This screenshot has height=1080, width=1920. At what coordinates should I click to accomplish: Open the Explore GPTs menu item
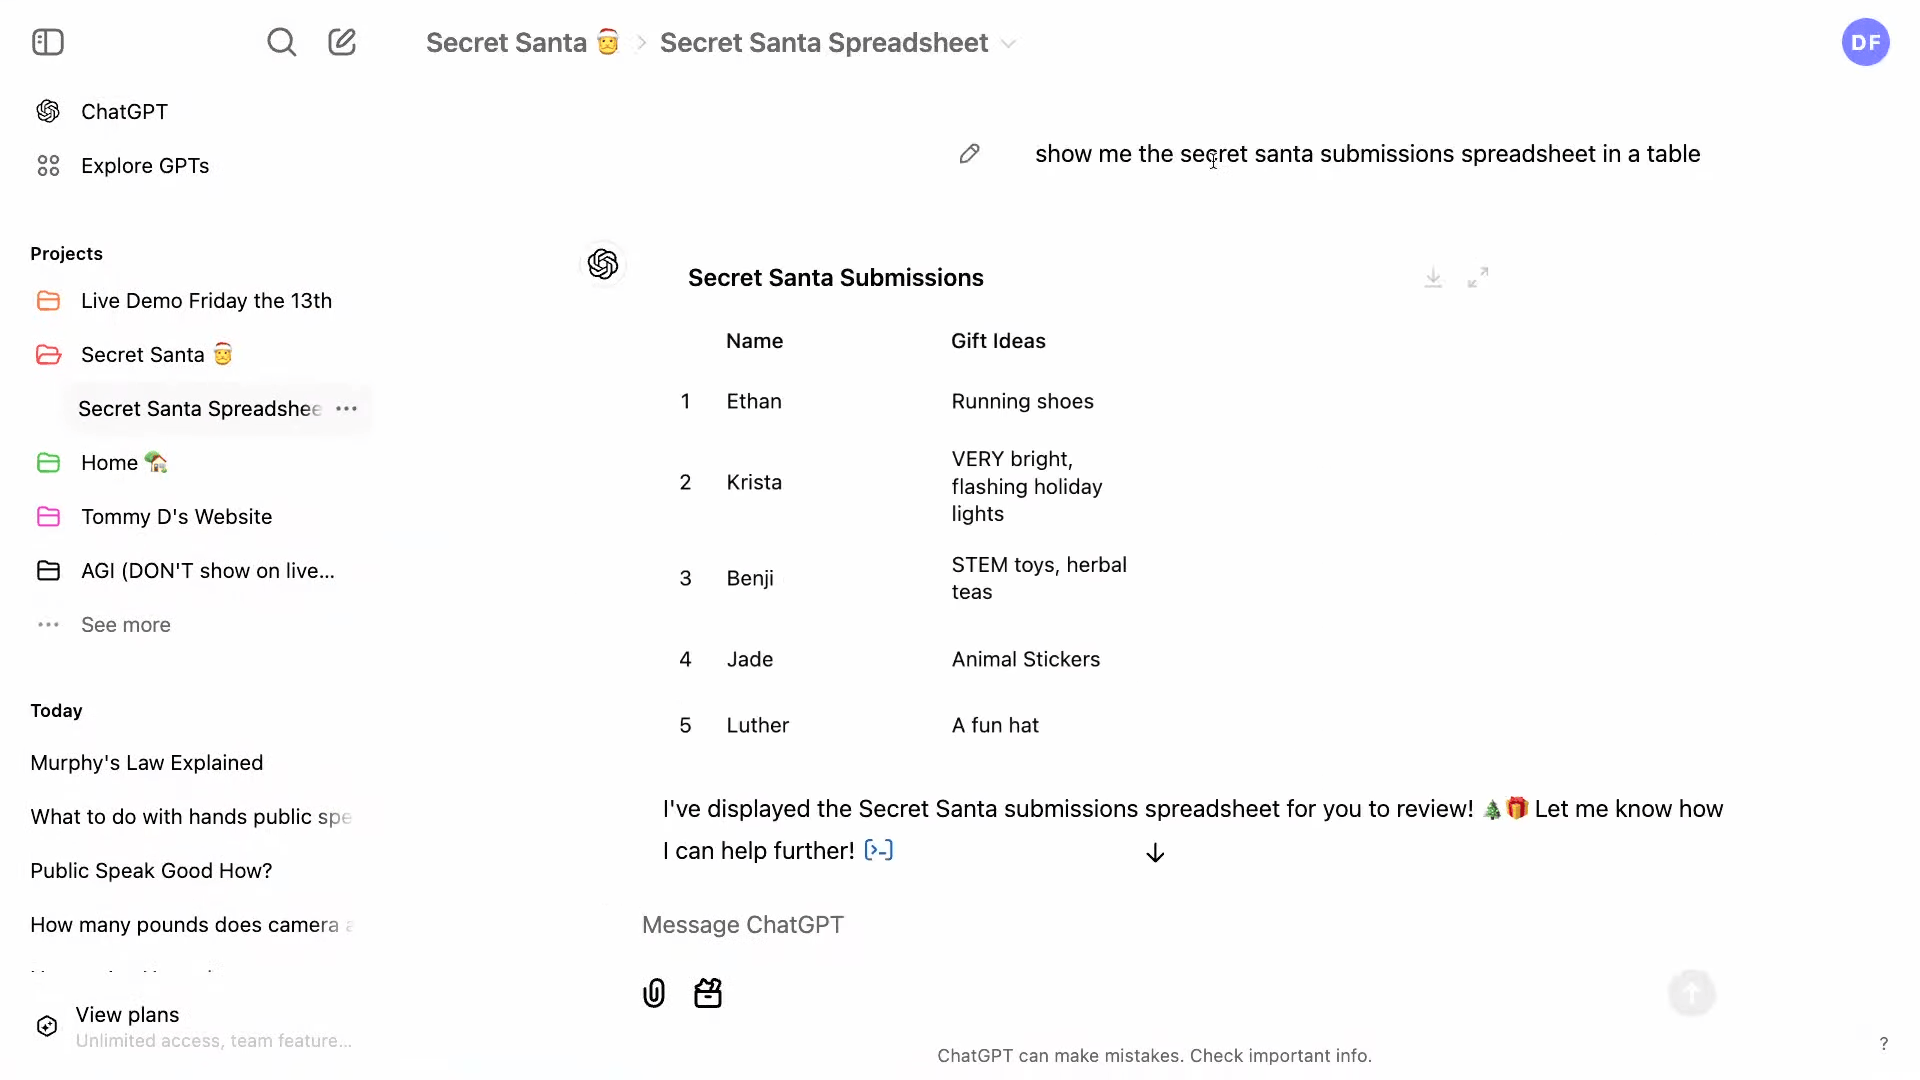click(x=145, y=166)
